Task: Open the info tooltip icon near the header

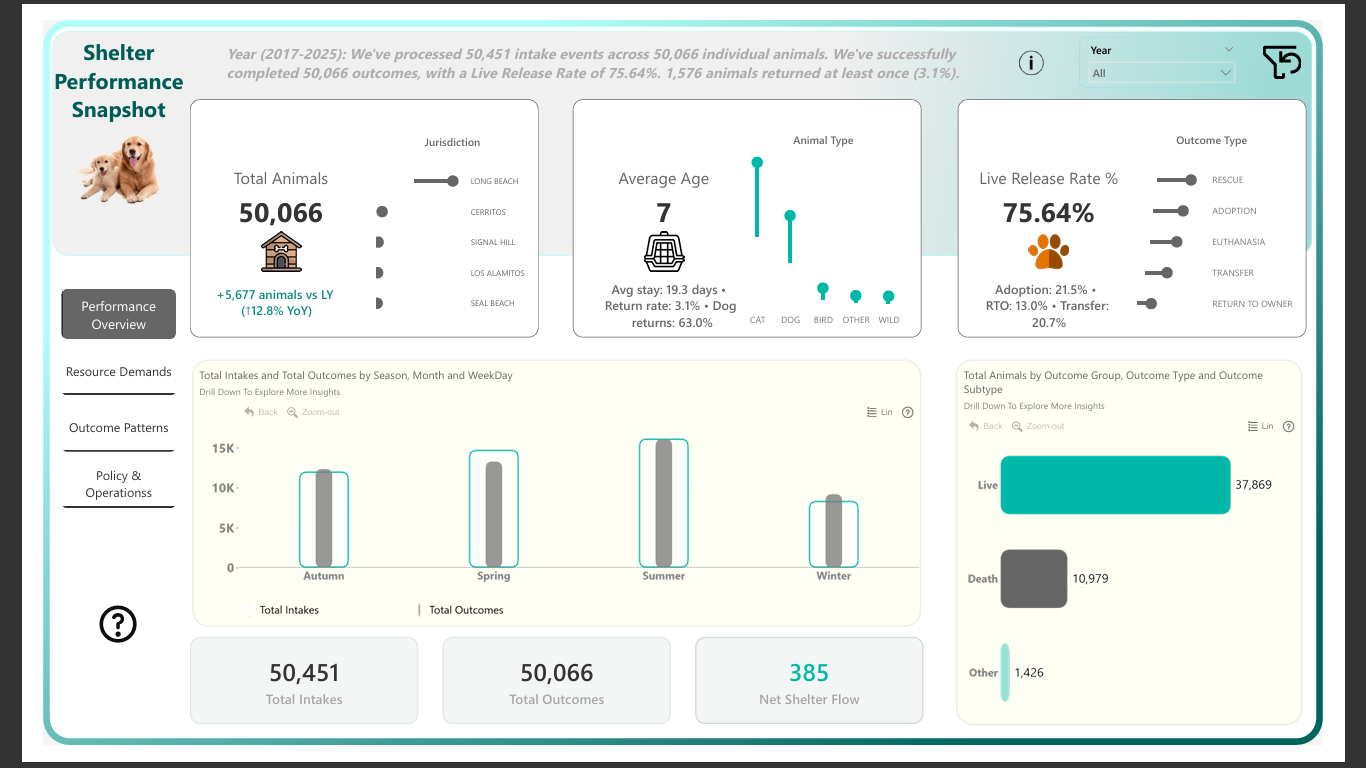Action: click(x=1031, y=62)
